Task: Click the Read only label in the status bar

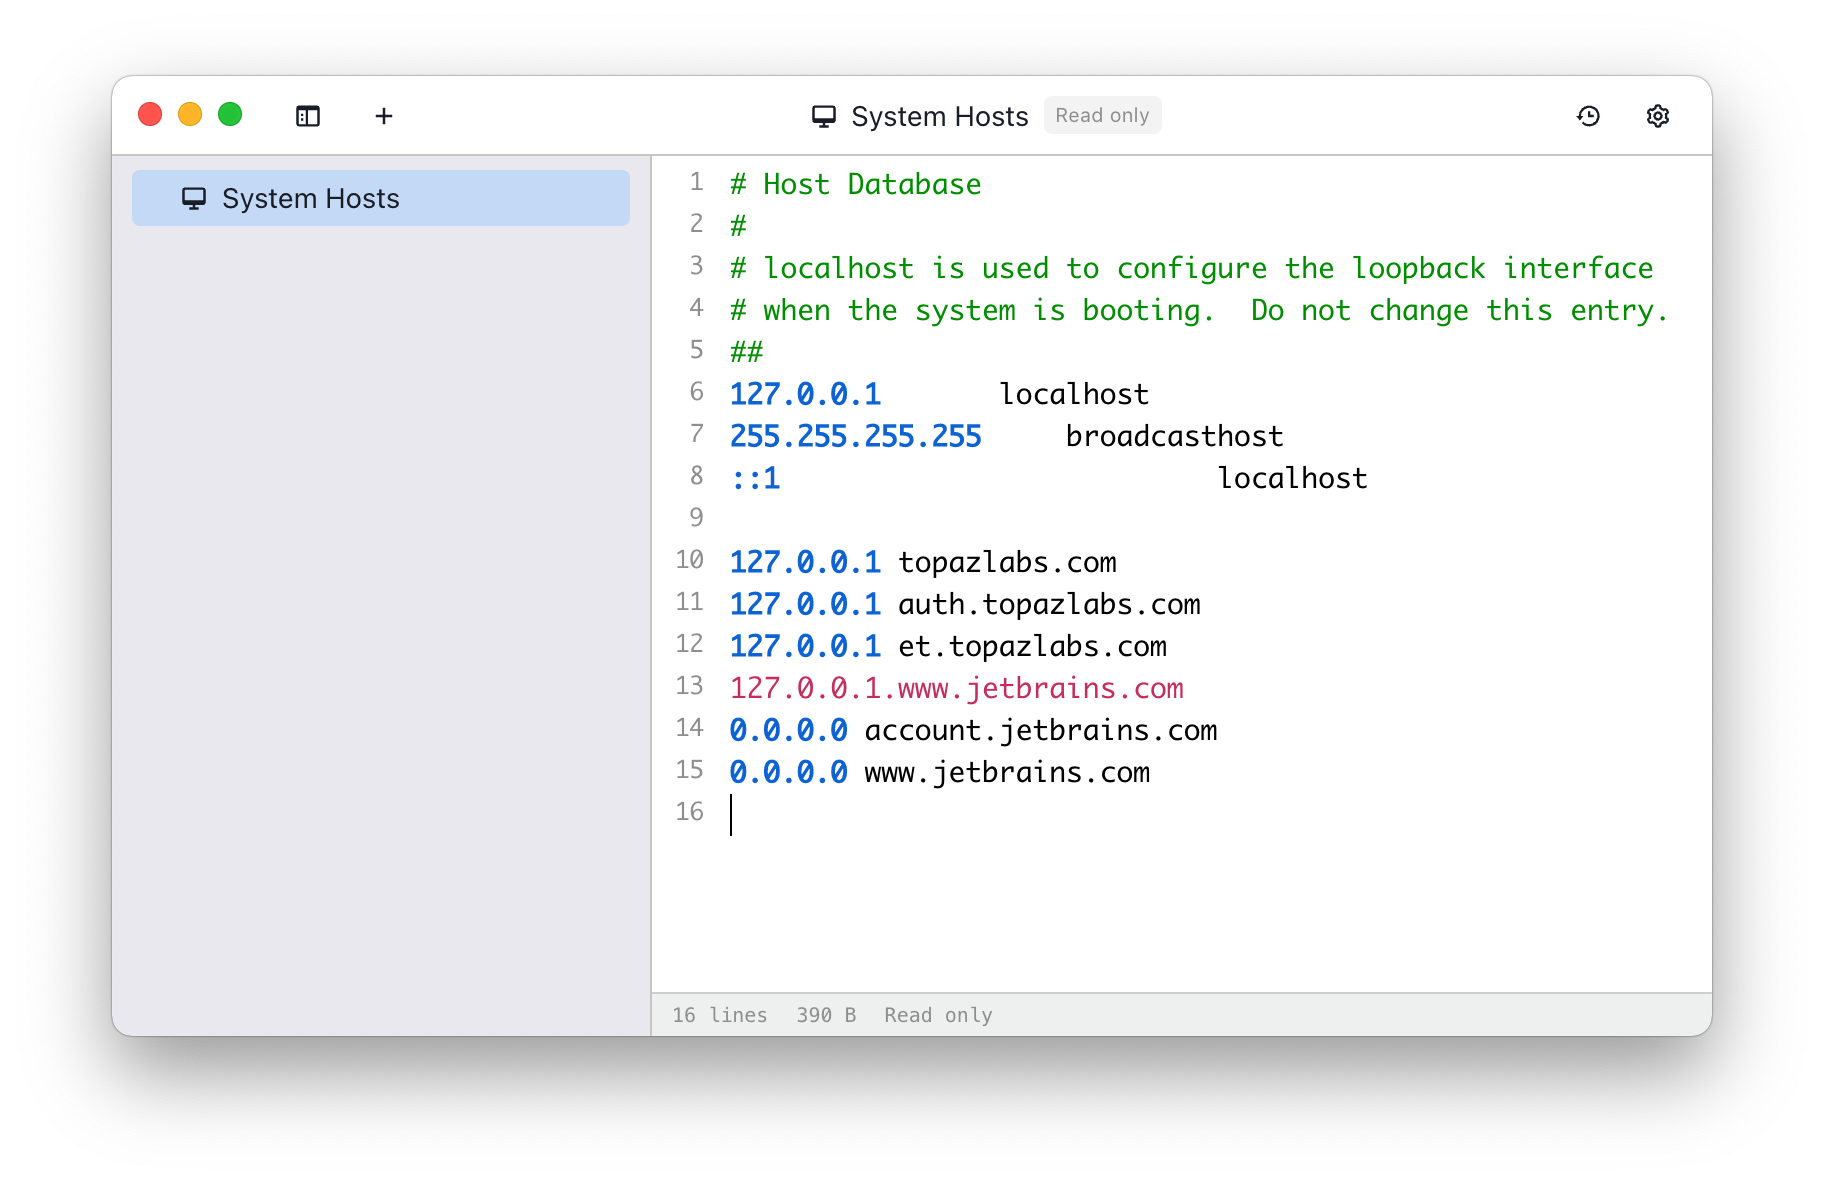Action: click(x=937, y=1014)
